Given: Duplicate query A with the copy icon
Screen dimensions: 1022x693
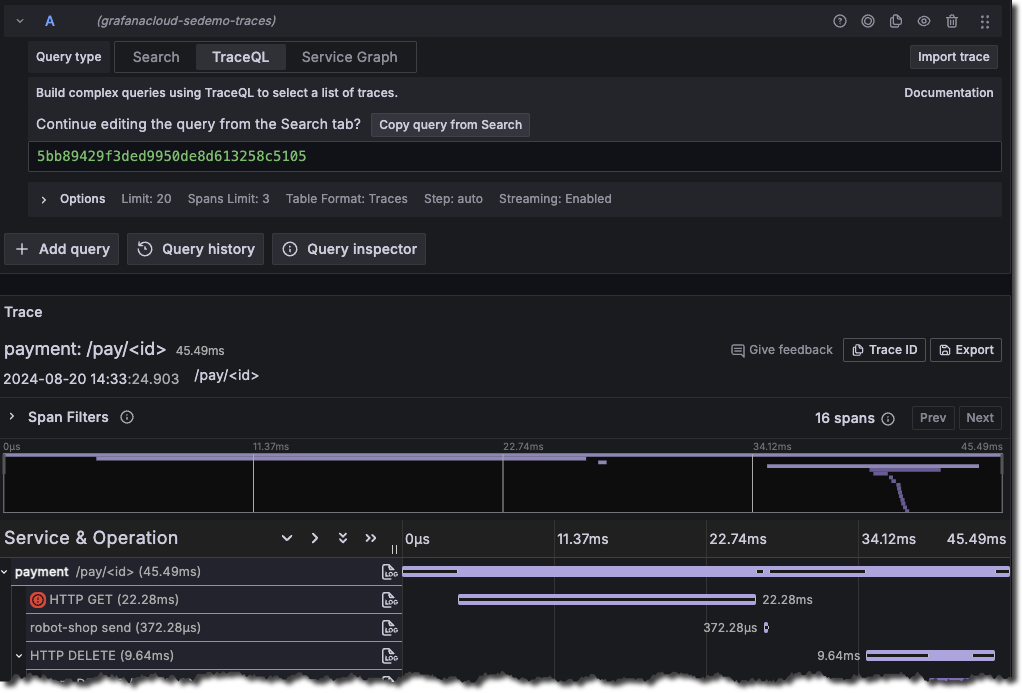Looking at the screenshot, I should 896,21.
